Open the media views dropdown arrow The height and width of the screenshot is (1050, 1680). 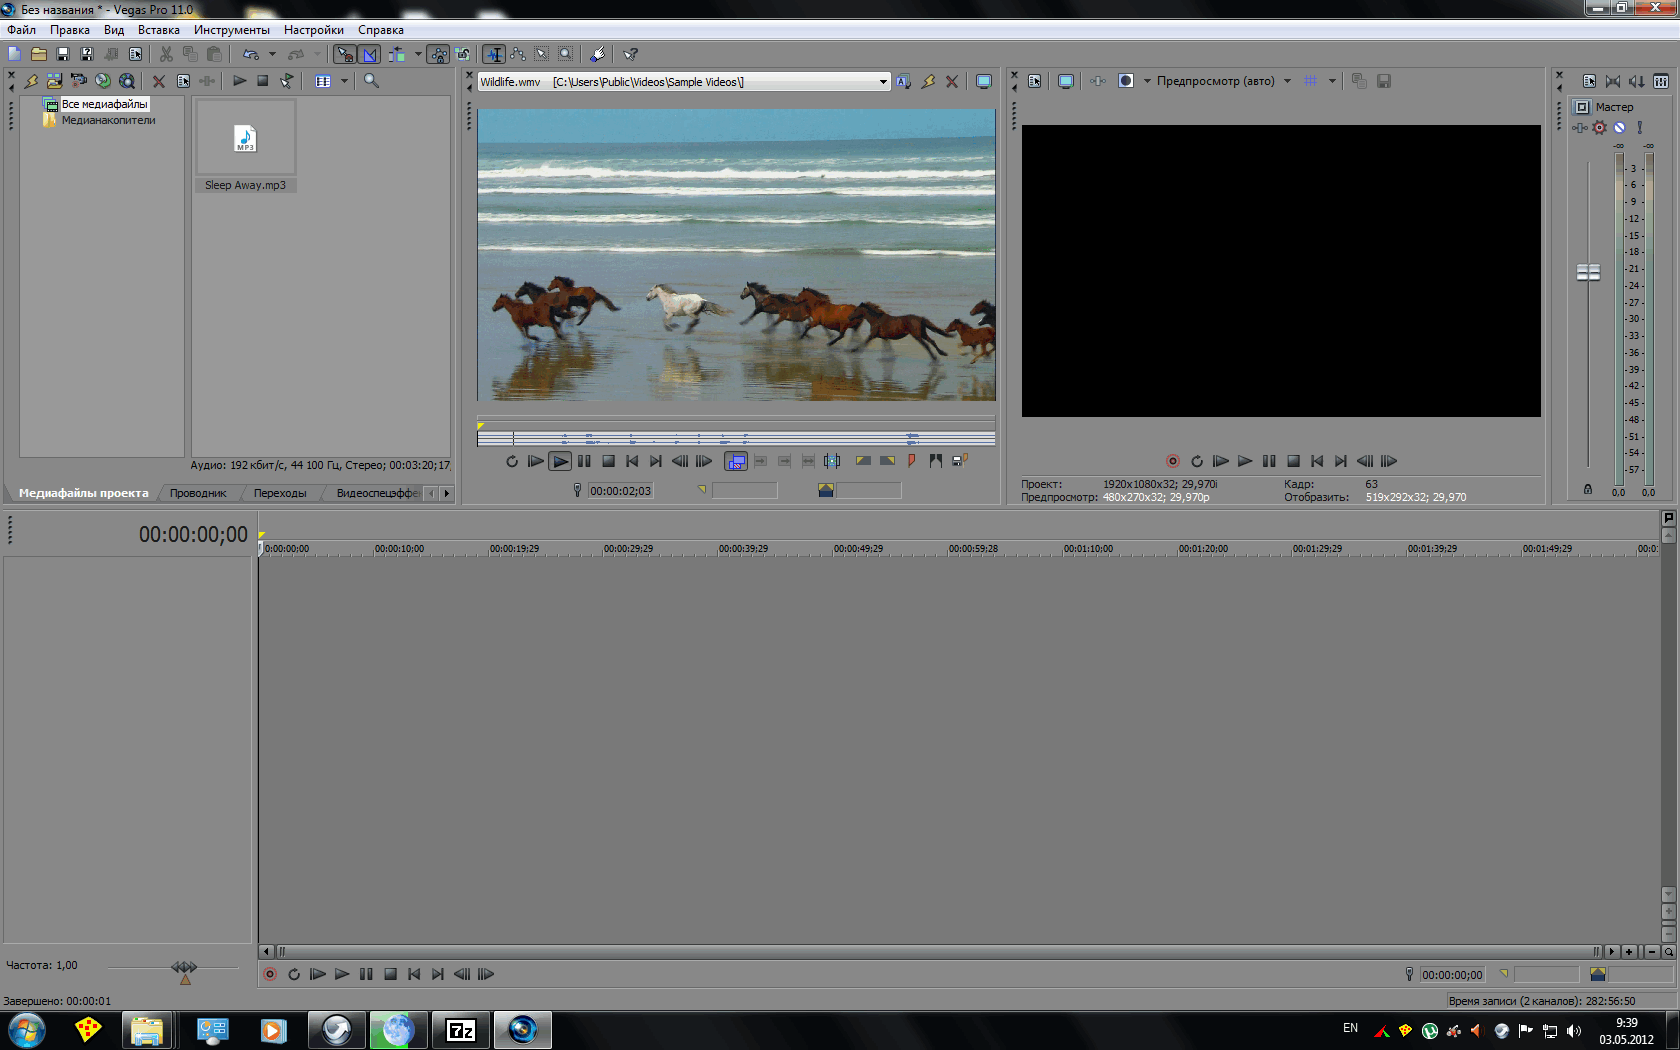click(x=344, y=81)
